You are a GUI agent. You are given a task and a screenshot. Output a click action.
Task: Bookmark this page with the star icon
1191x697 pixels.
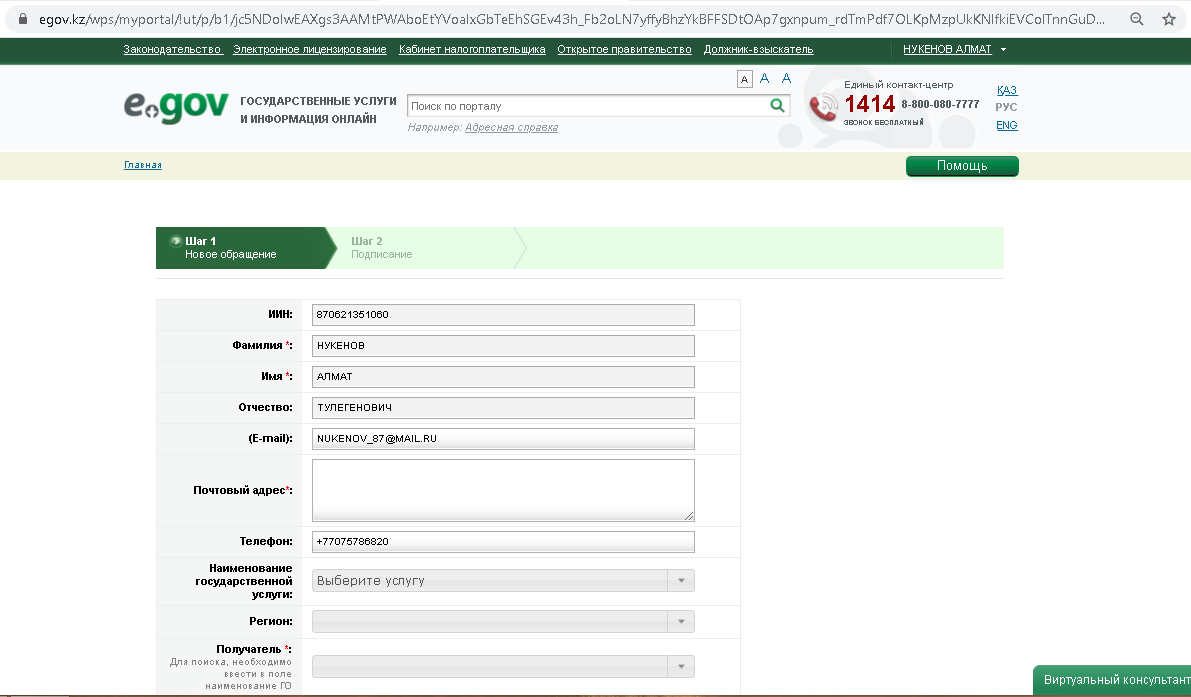pos(1168,19)
